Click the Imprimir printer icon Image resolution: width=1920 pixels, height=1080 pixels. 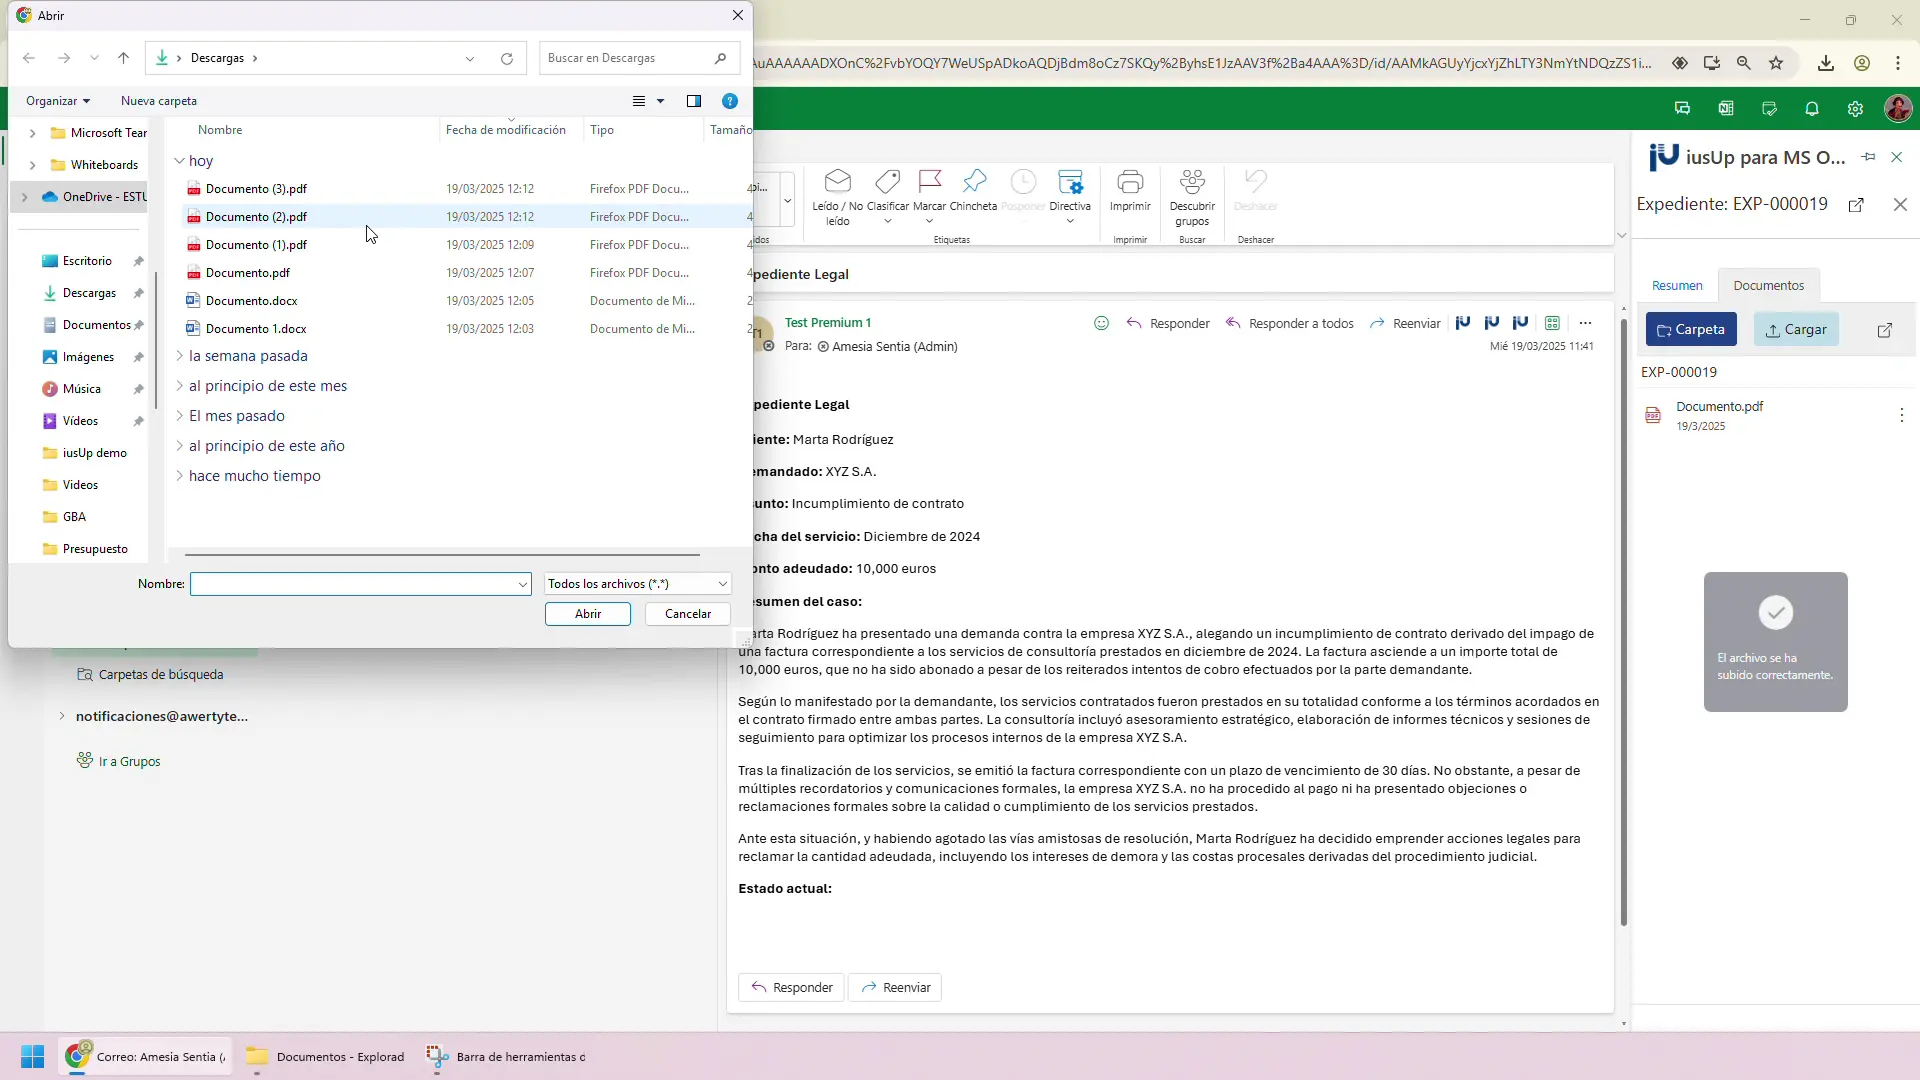tap(1130, 182)
